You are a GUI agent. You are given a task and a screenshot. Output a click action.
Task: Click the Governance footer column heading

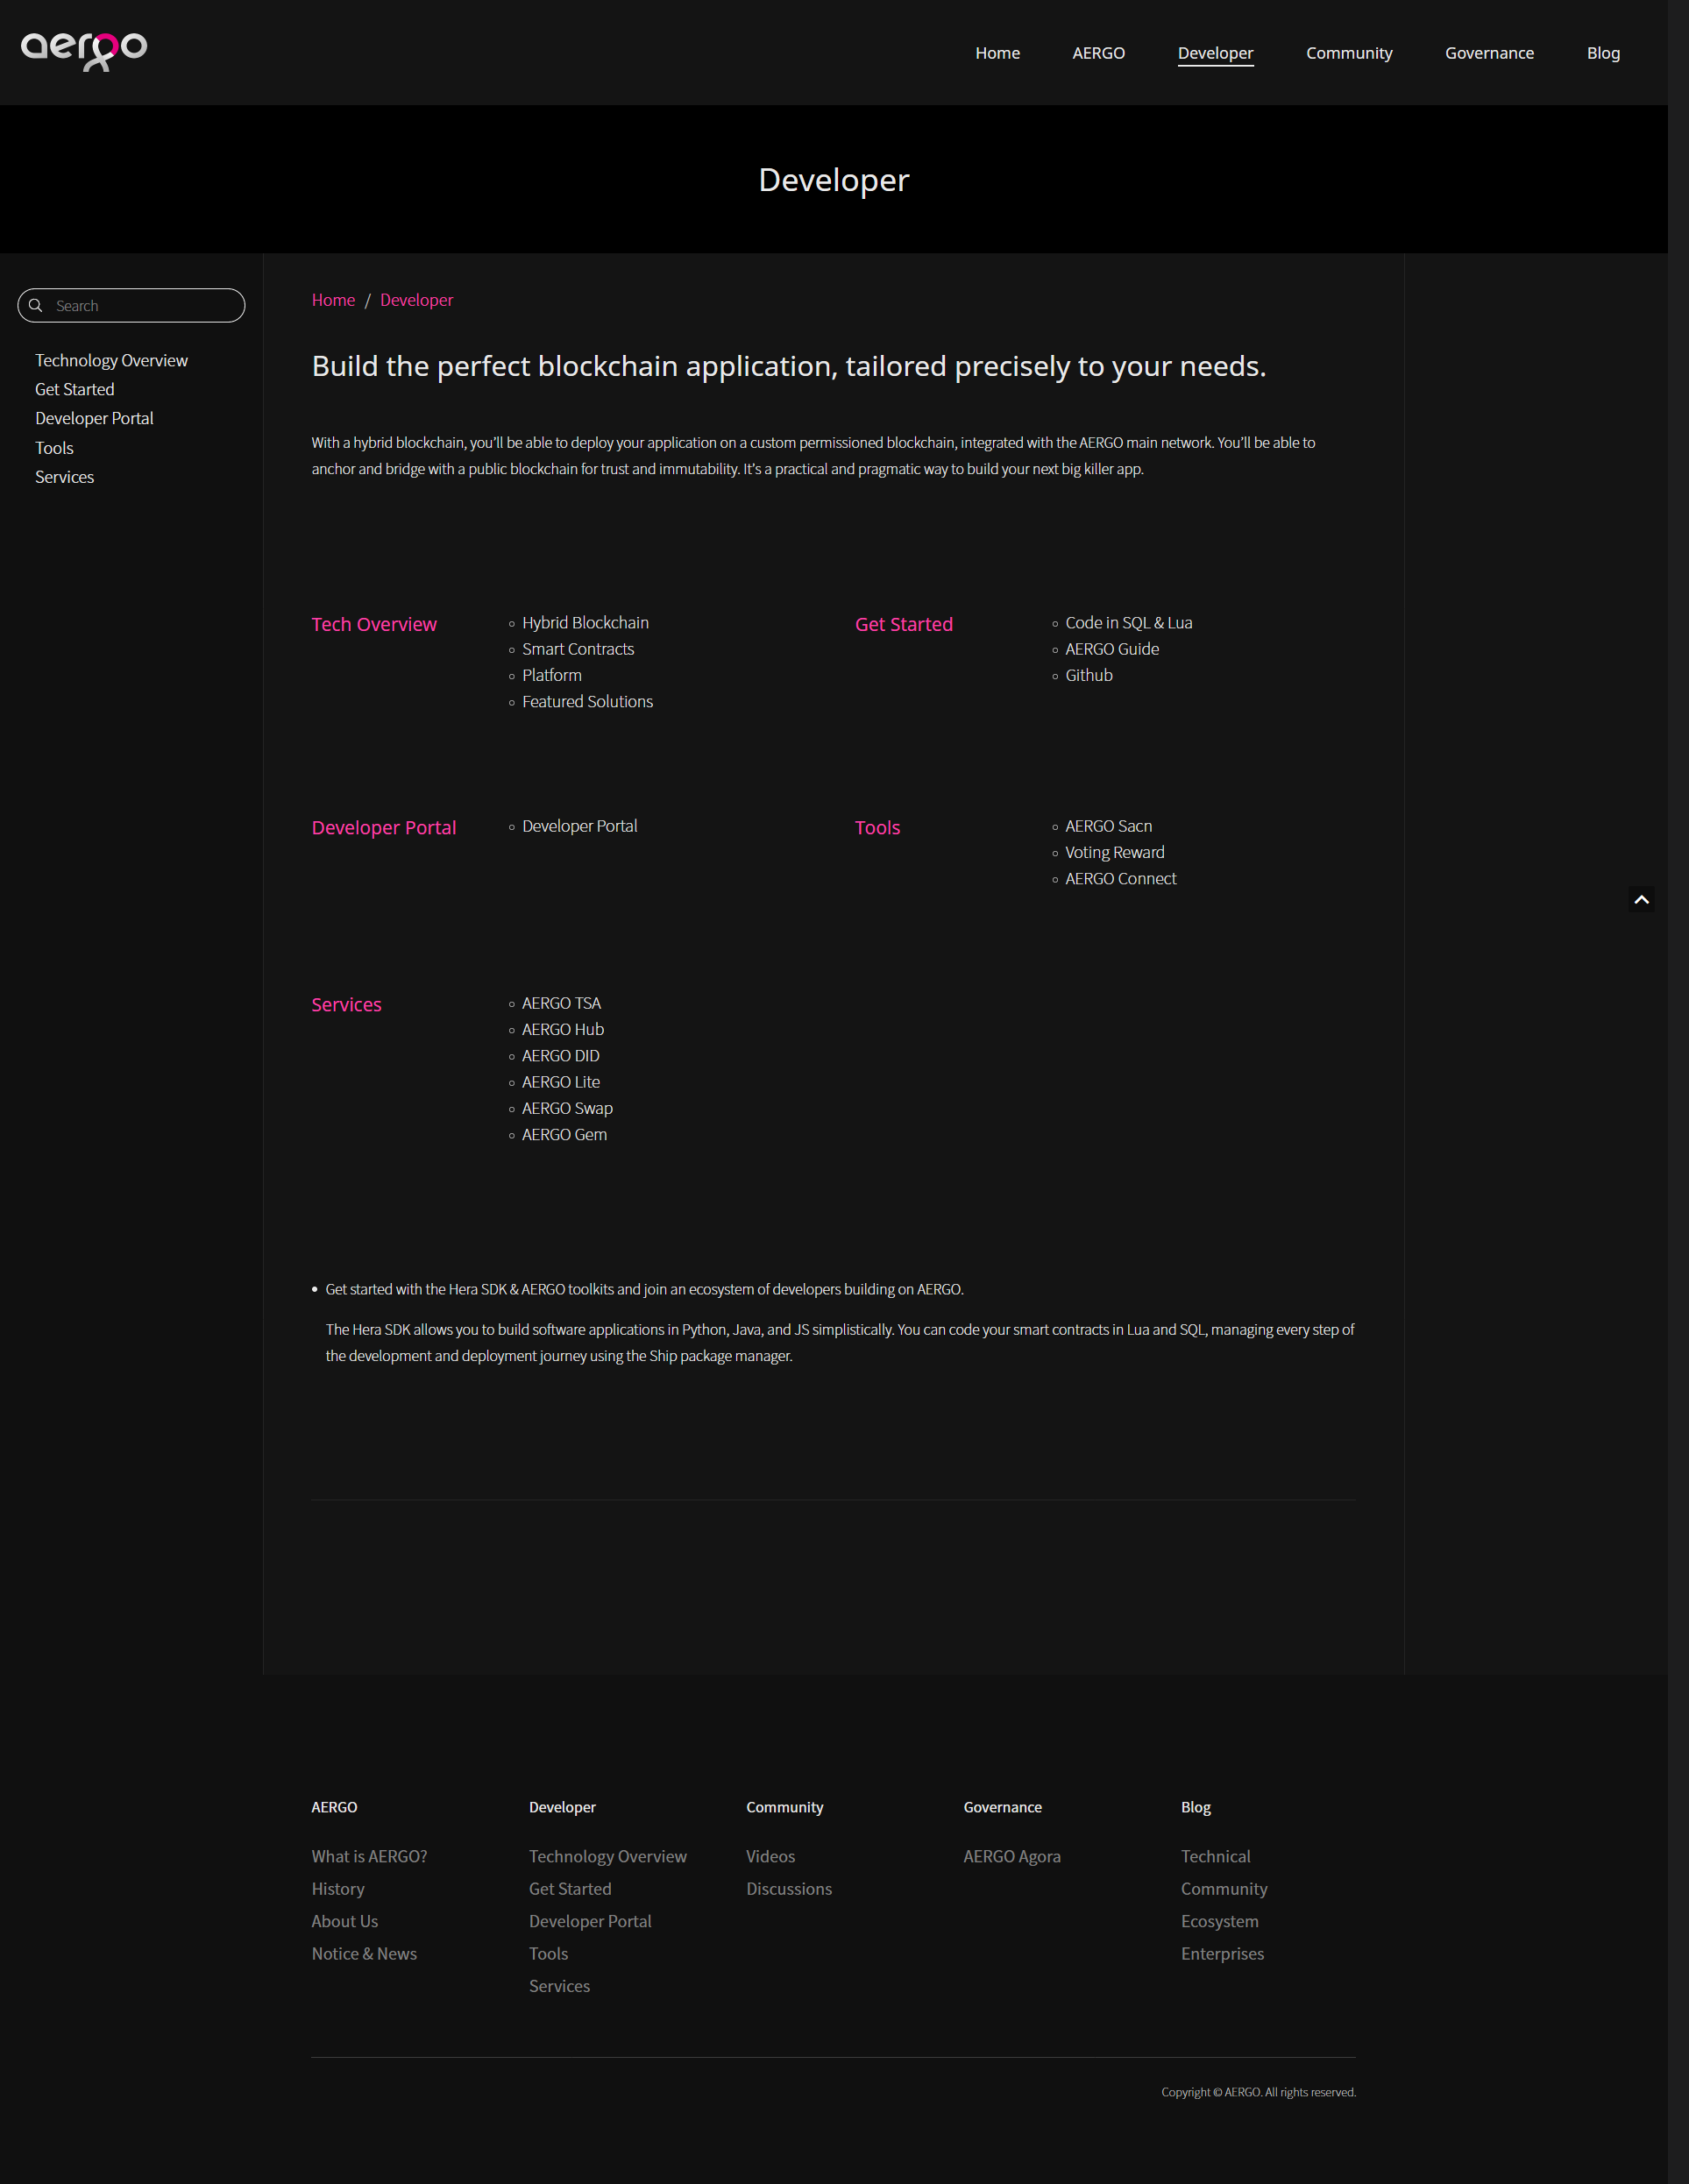pos(1002,1807)
